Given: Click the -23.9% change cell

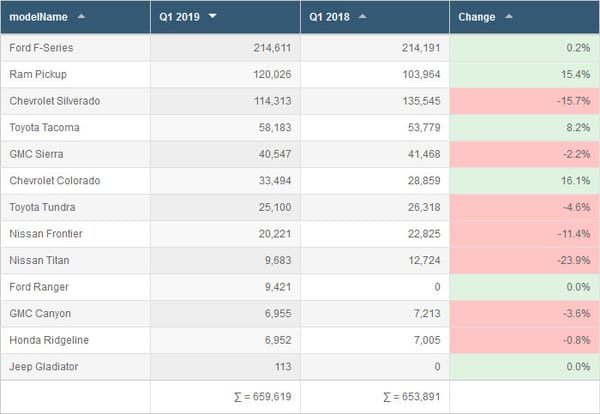Looking at the screenshot, I should pyautogui.click(x=524, y=261).
